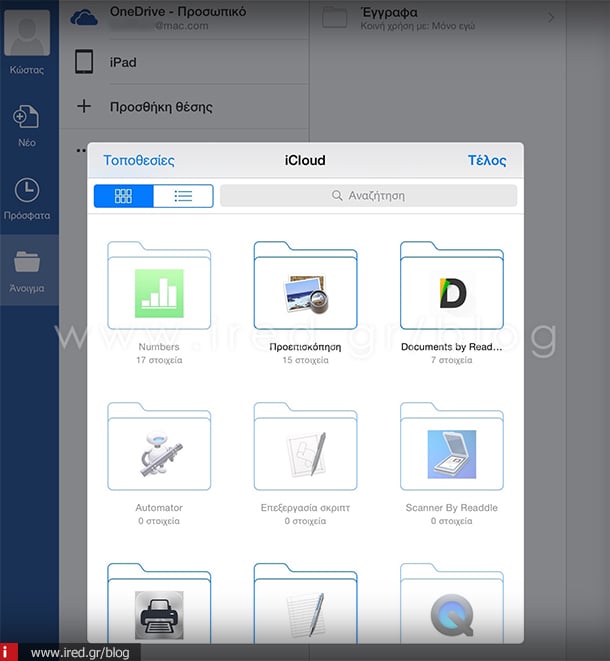Switch to grid view
This screenshot has height=661, width=610.
point(124,196)
